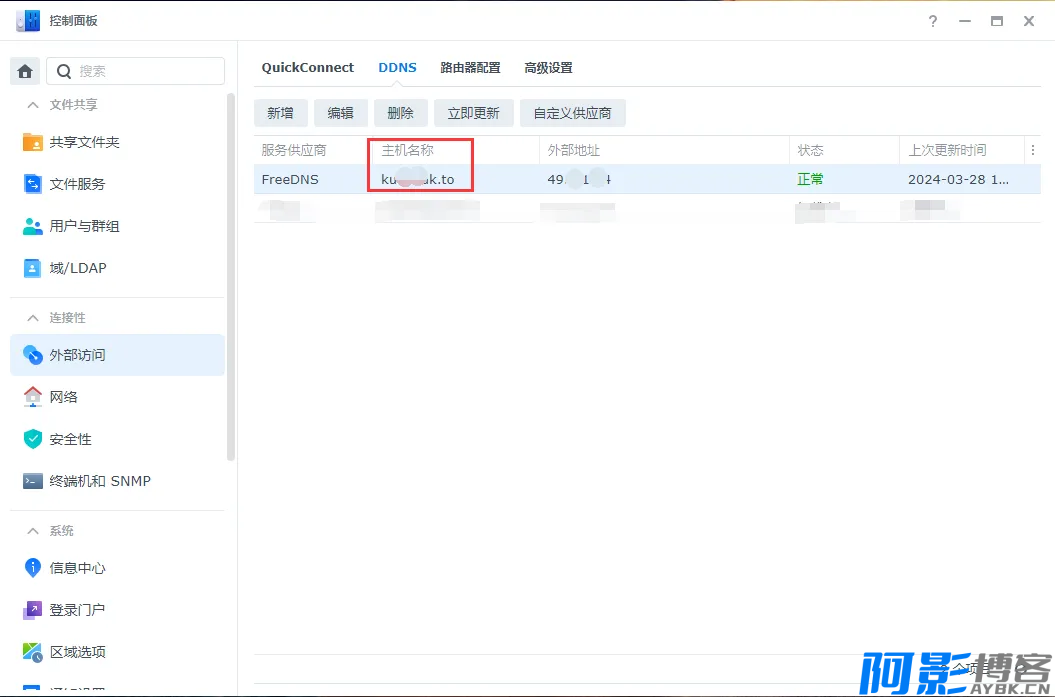Open the help question mark icon
Viewport: 1055px width, 697px height.
coord(933,21)
